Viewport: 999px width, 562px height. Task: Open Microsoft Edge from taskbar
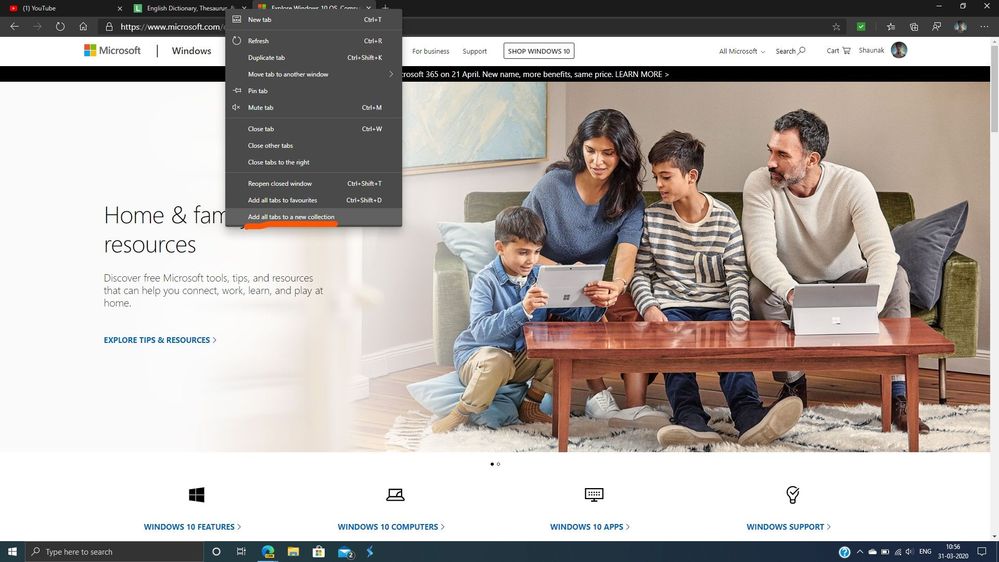pos(268,552)
